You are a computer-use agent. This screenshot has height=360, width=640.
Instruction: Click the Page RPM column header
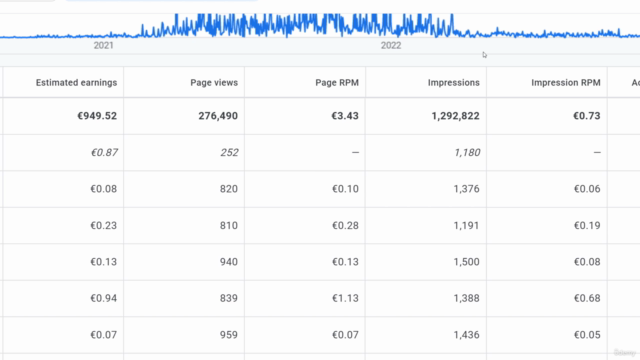(337, 82)
